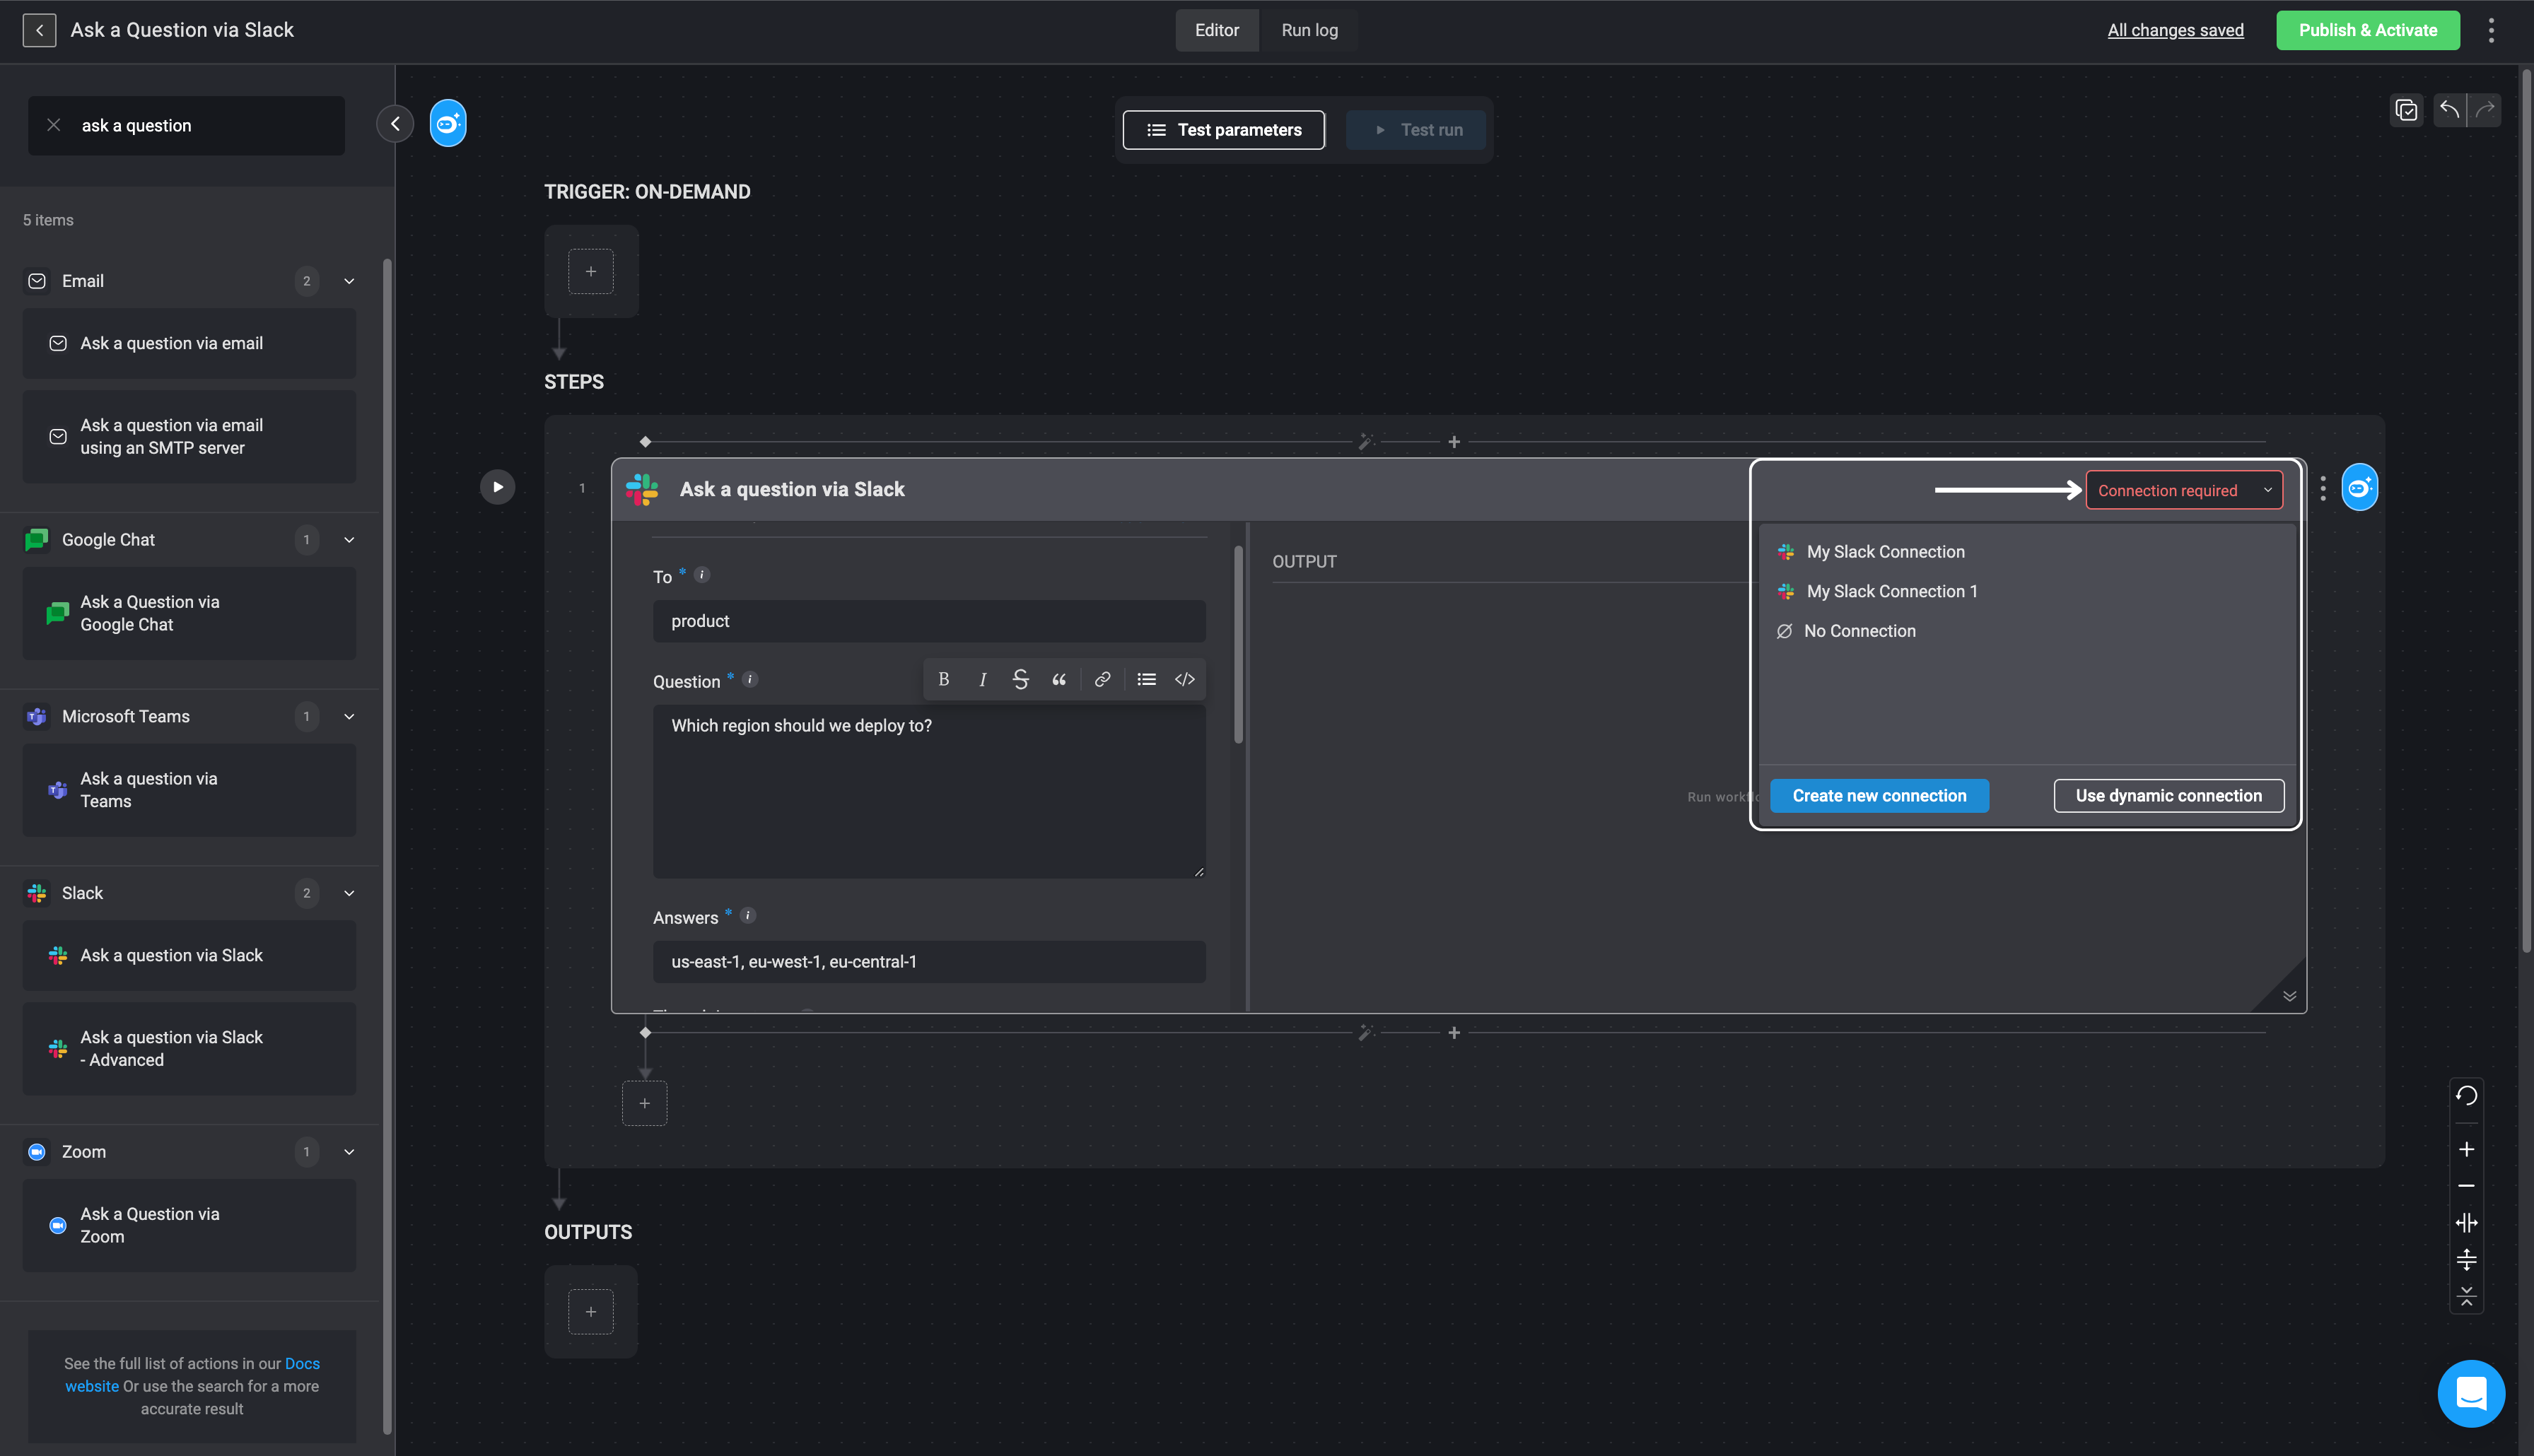Viewport: 2534px width, 1456px height.
Task: Open the support chat bubble
Action: pyautogui.click(x=2471, y=1393)
